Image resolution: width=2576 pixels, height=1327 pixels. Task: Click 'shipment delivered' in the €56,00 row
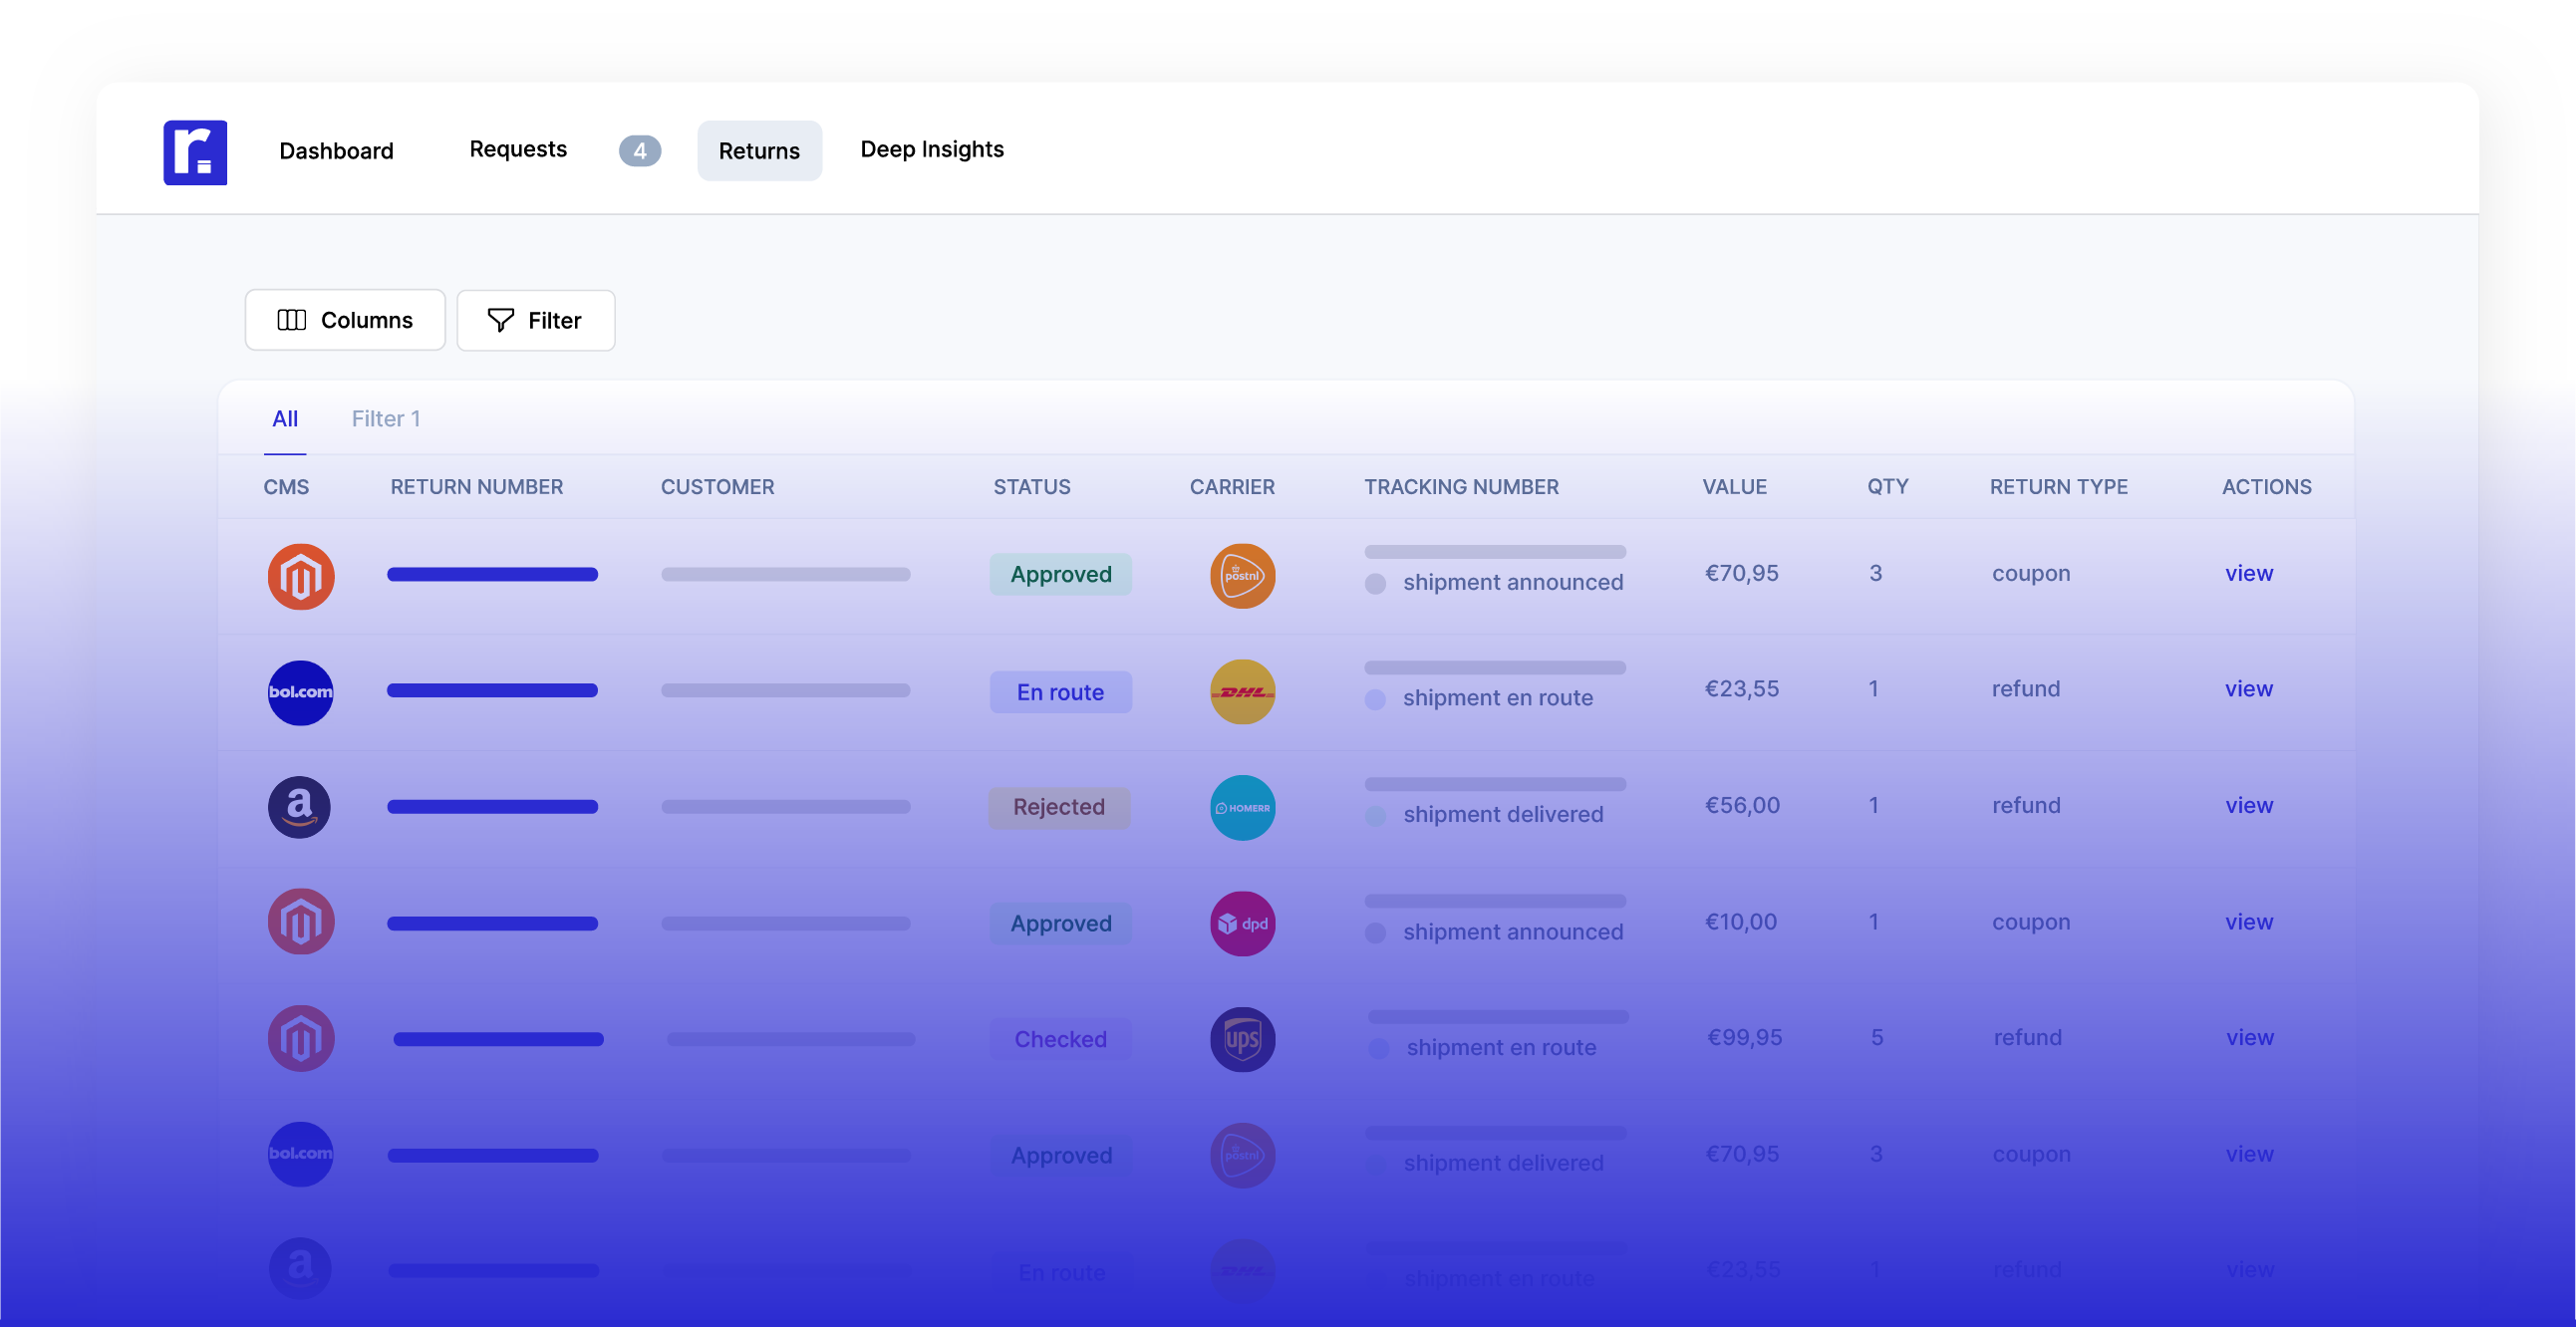click(x=1503, y=814)
